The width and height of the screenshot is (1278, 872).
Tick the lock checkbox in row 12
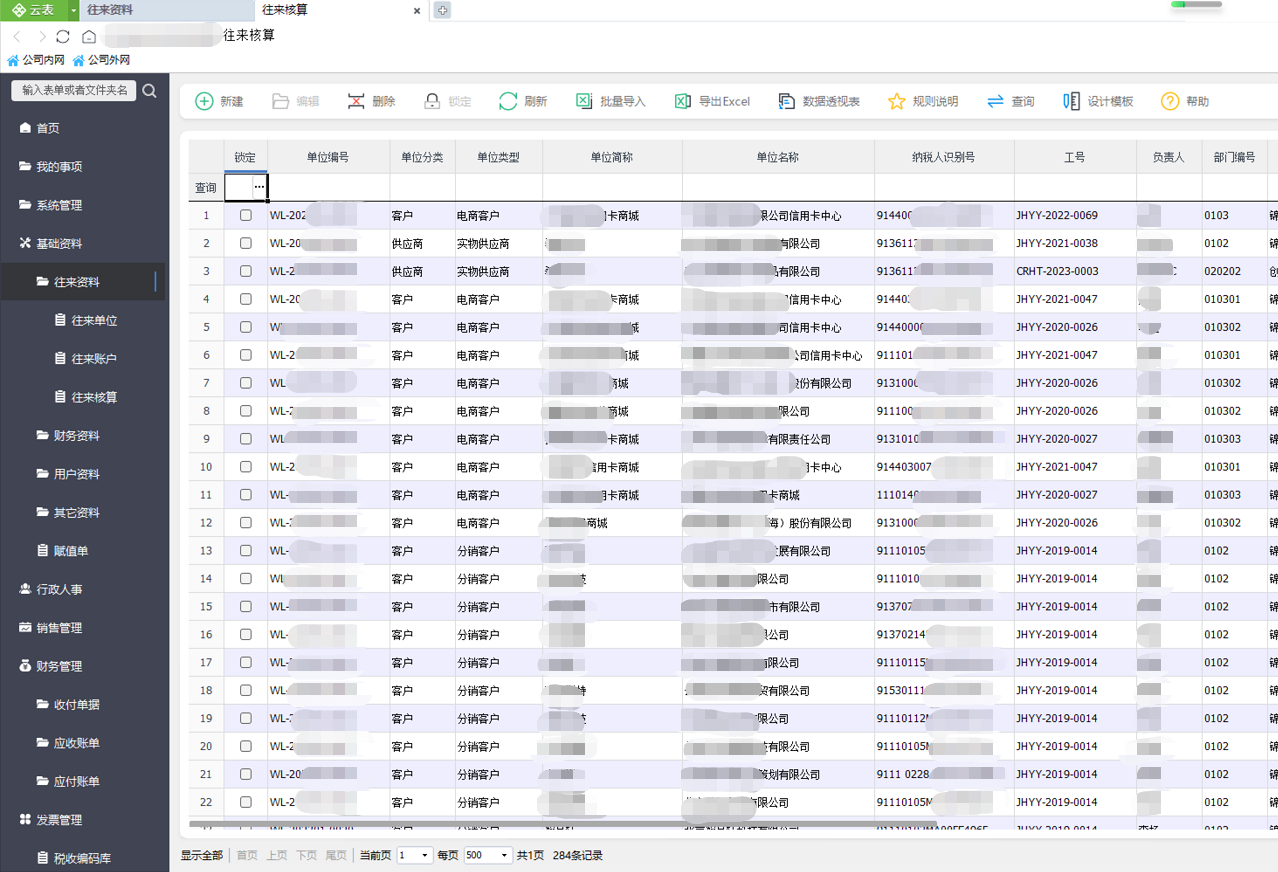pos(246,523)
